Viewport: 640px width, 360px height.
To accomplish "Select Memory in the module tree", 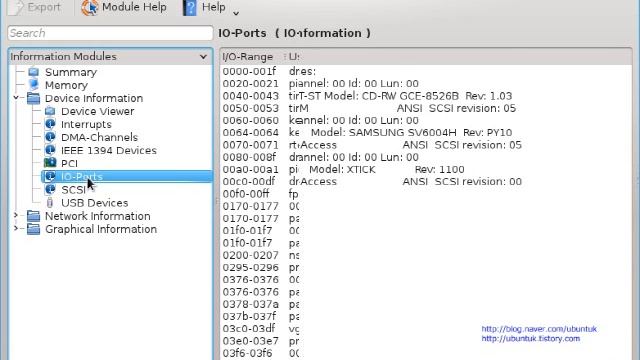I will pyautogui.click(x=66, y=85).
